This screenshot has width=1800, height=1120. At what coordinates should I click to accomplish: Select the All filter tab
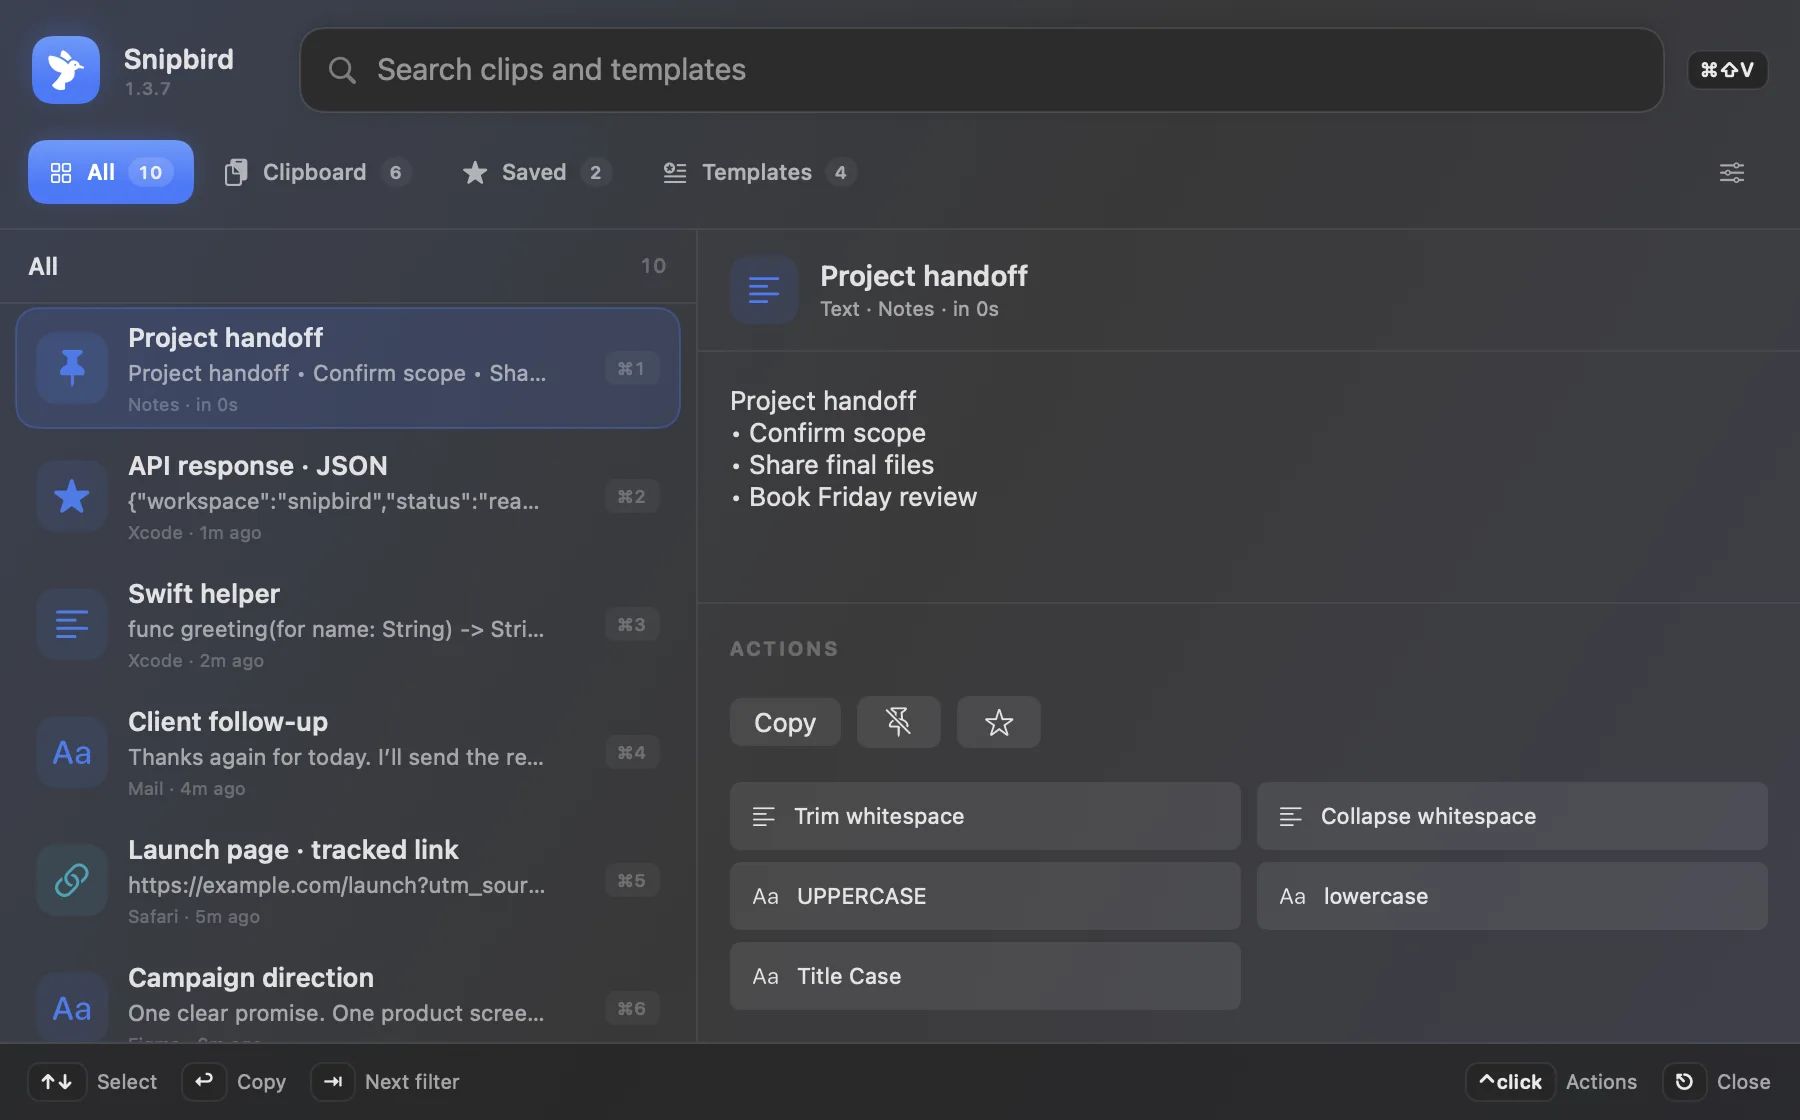111,172
